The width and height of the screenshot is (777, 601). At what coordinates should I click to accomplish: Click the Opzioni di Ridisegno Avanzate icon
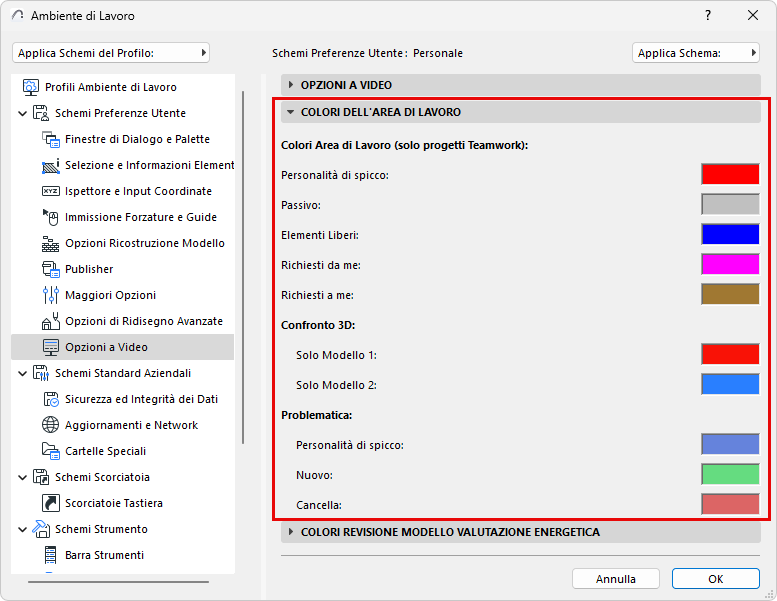click(51, 321)
